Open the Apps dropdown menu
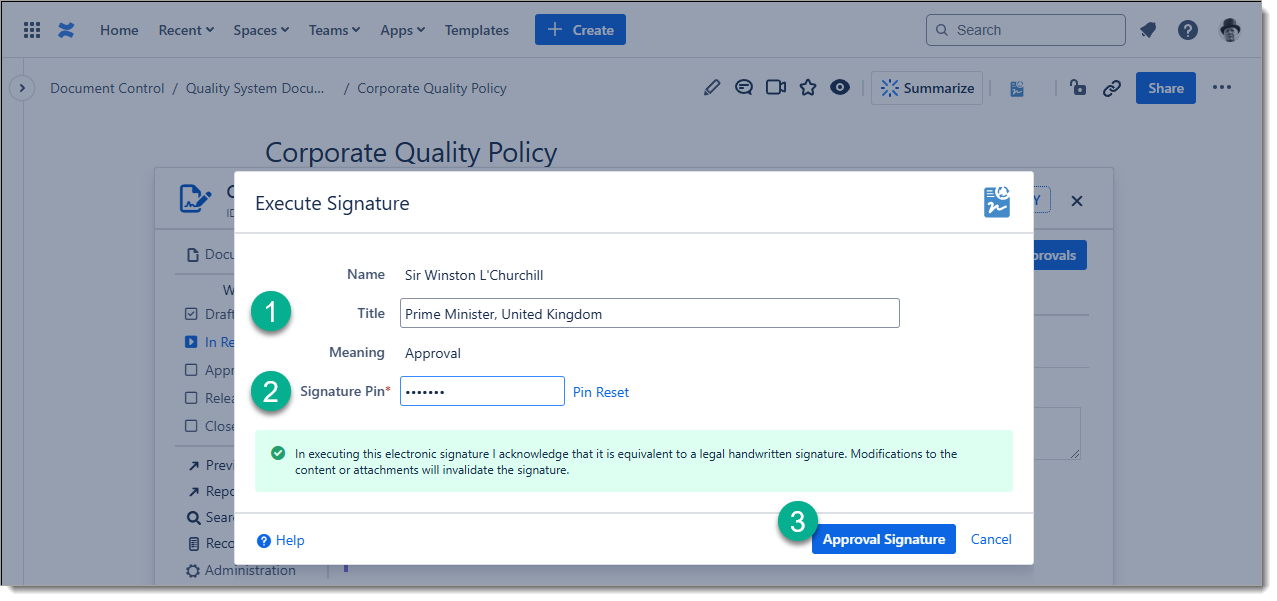Image resolution: width=1277 pixels, height=601 pixels. click(402, 30)
